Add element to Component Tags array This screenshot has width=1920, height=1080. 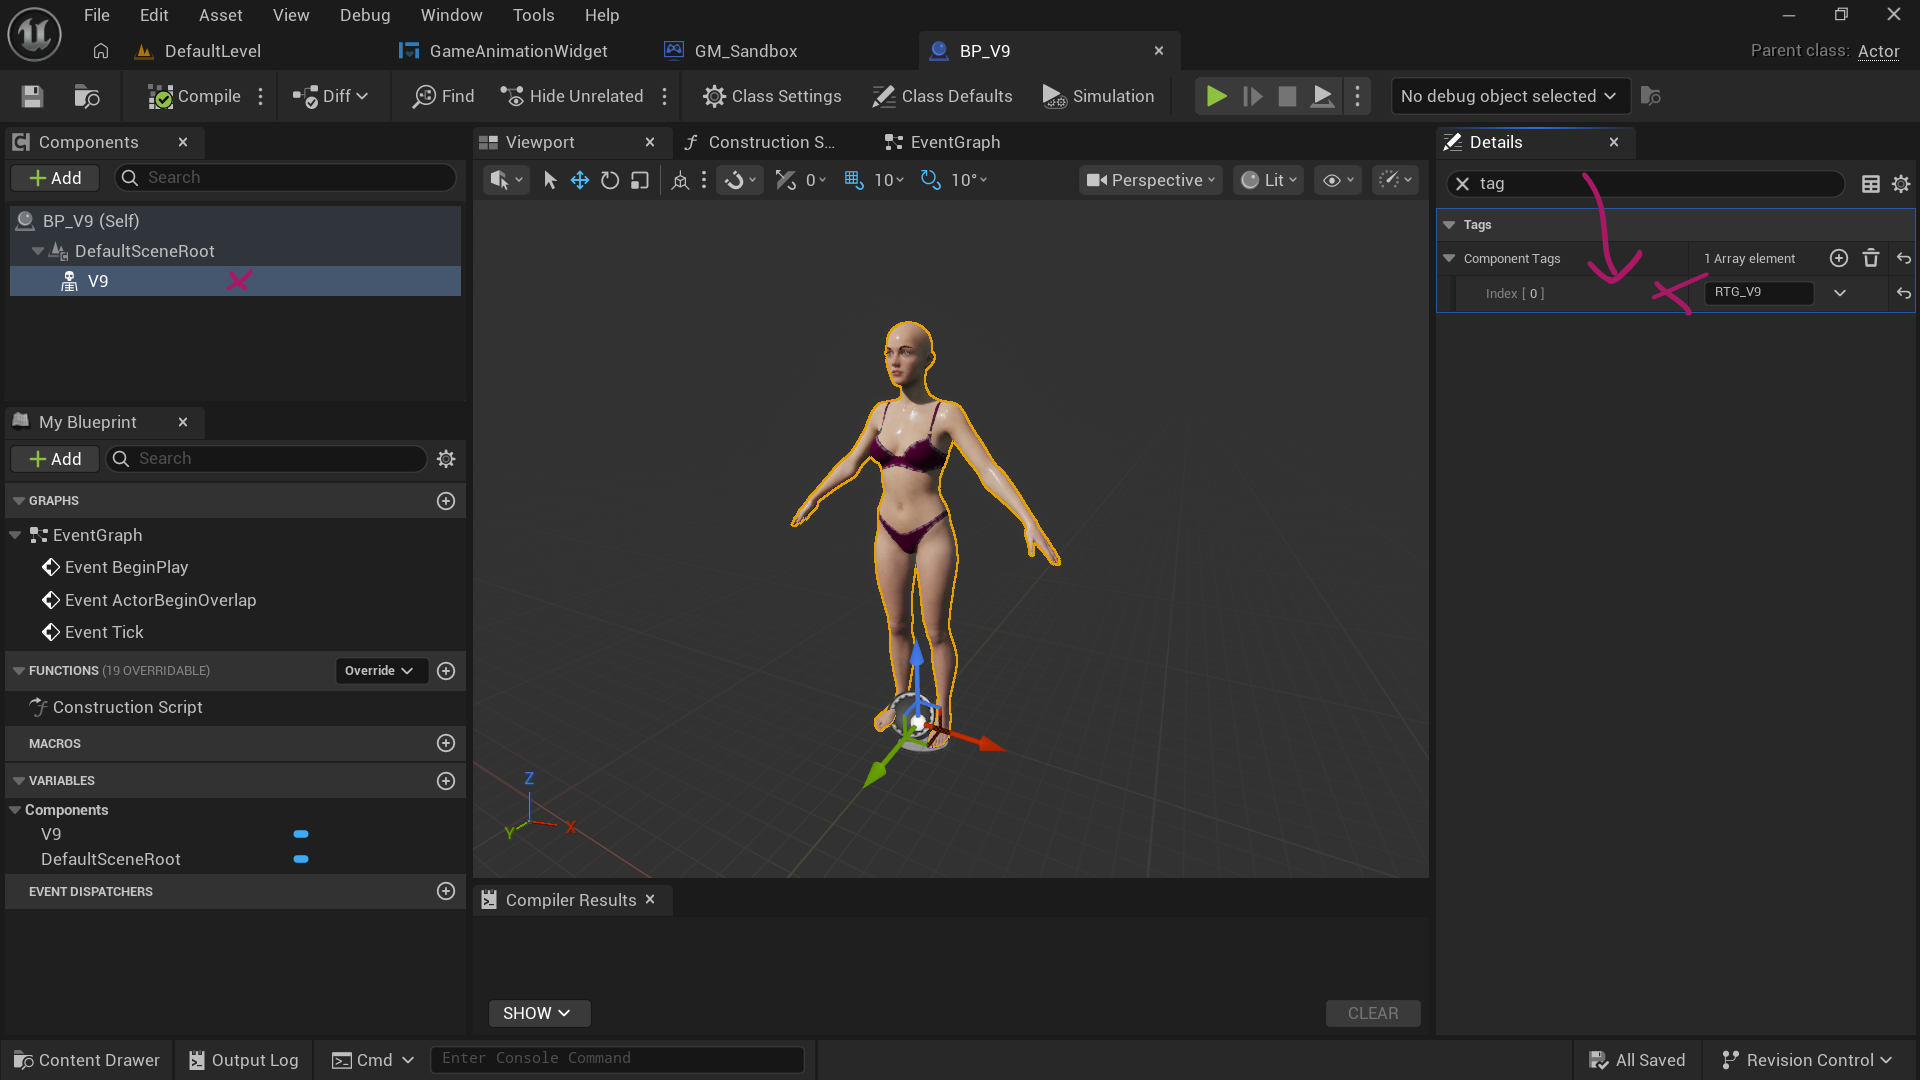(x=1838, y=258)
